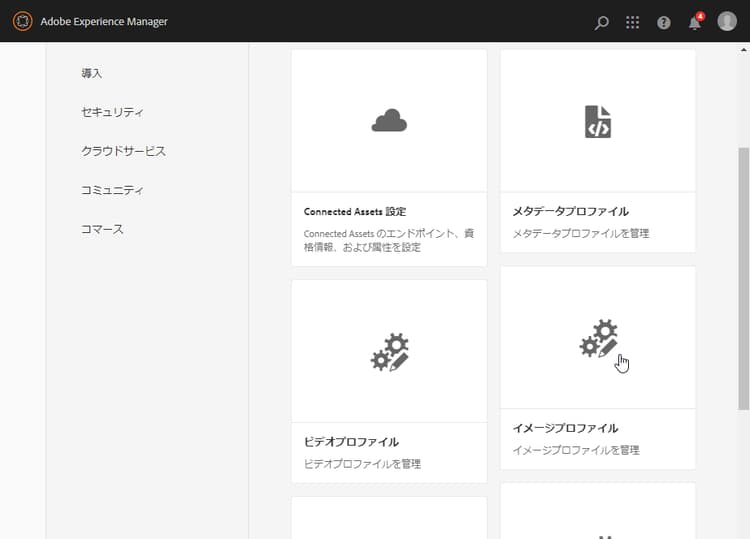The height and width of the screenshot is (539, 750).
Task: Click the ビデオプロファイルを管理 description
Action: point(362,463)
